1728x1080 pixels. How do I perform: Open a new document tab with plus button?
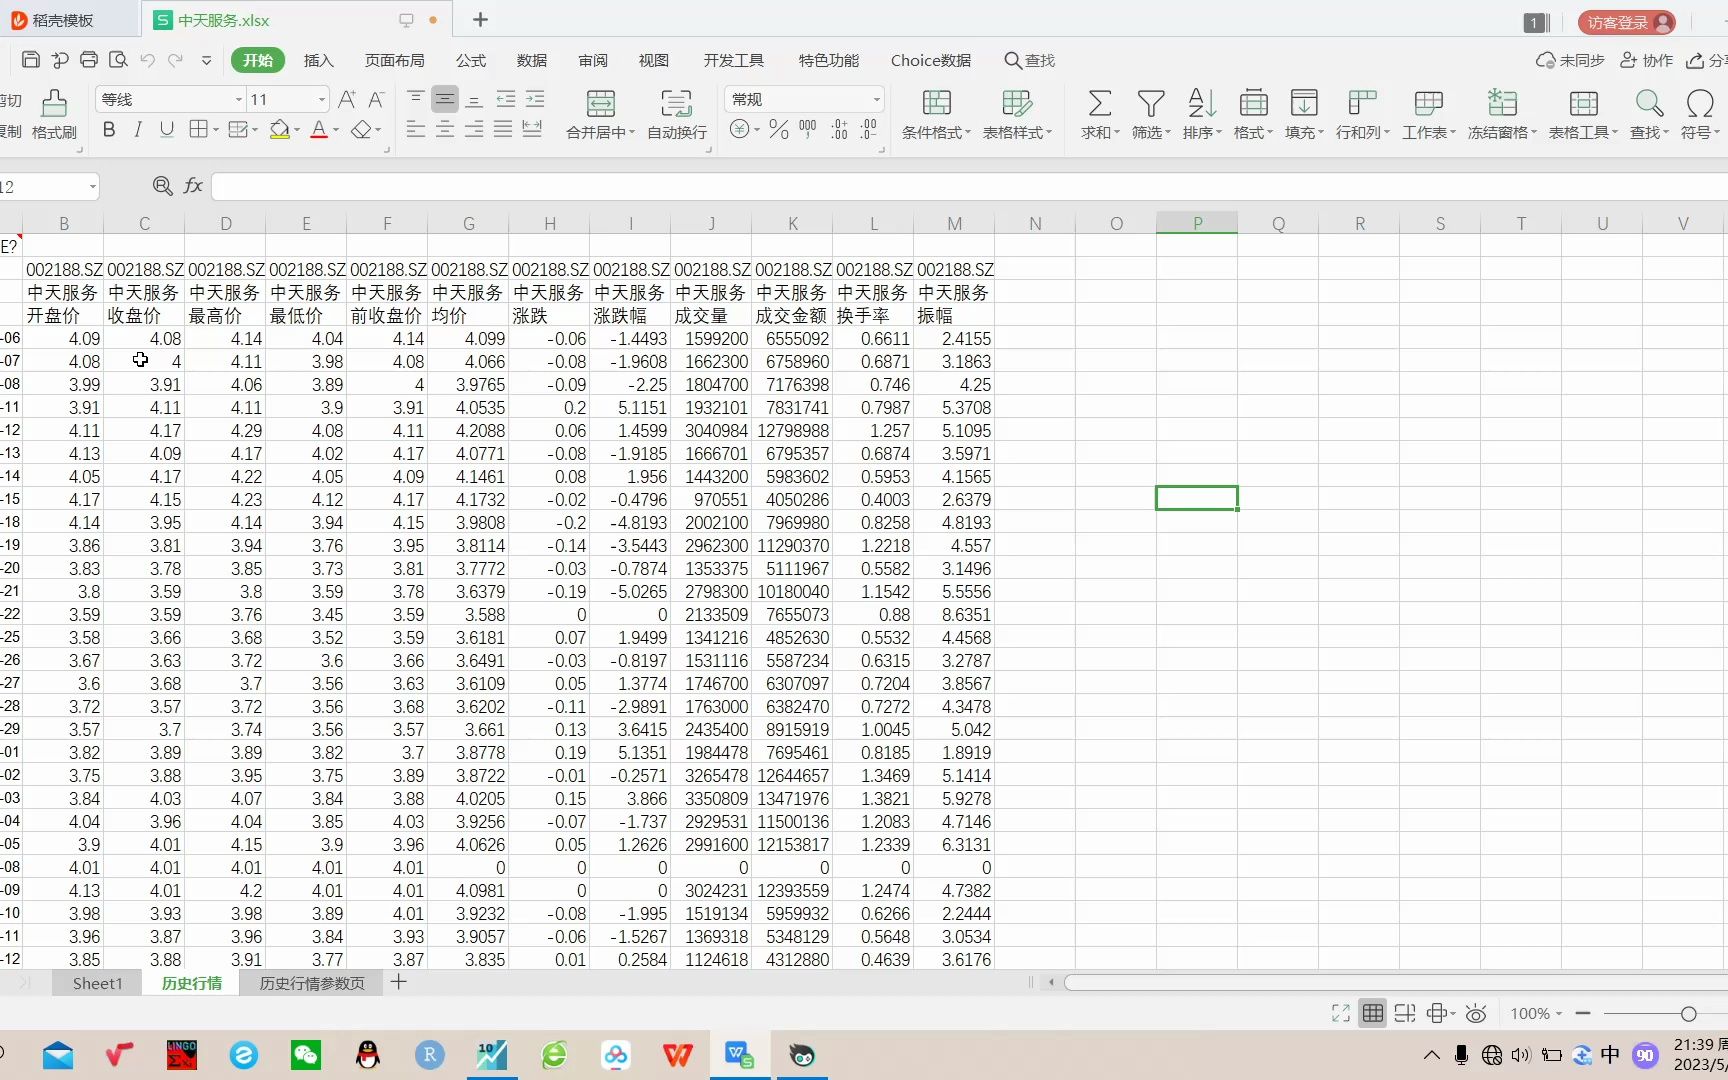(480, 20)
